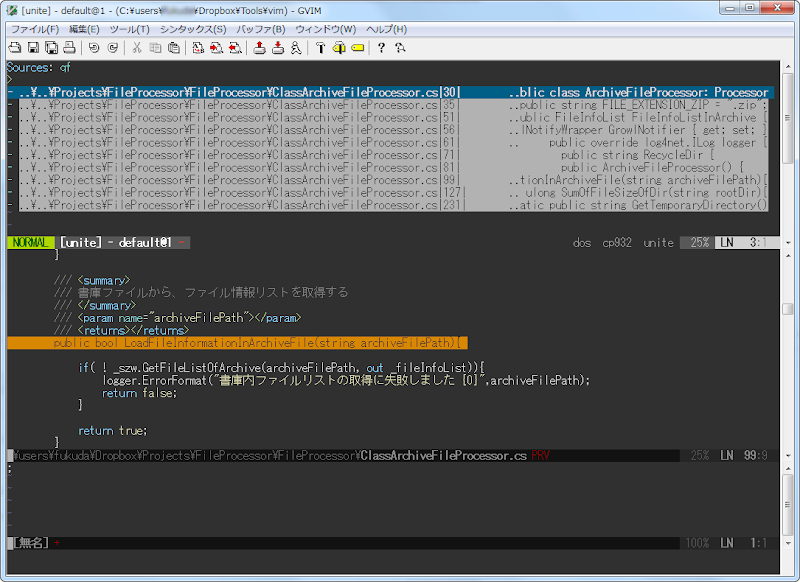Click the highlighted LoadFileInformationInArchiveFile line

click(x=238, y=343)
